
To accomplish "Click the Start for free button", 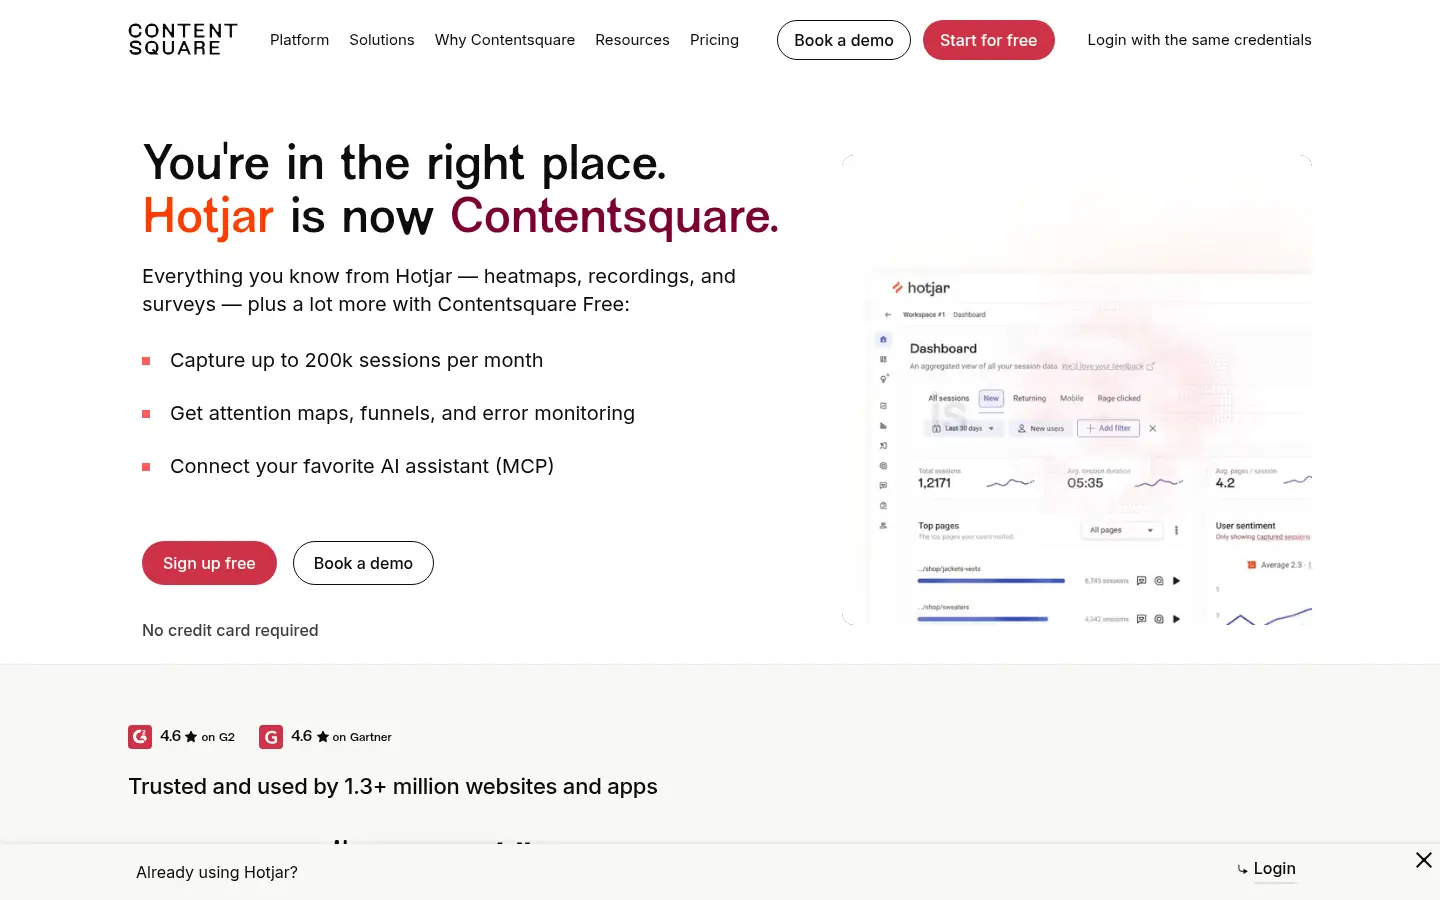I will click(988, 40).
